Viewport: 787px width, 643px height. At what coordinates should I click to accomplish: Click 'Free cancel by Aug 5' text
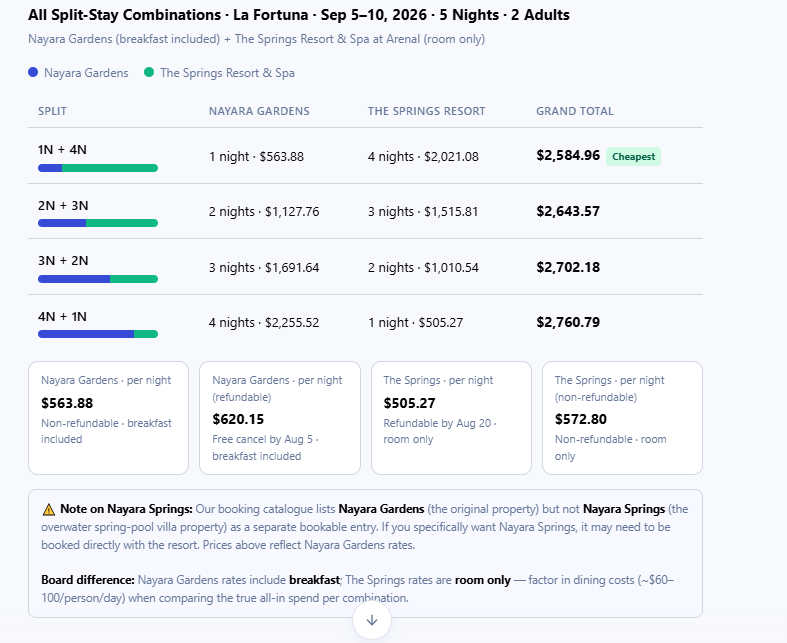(x=263, y=439)
